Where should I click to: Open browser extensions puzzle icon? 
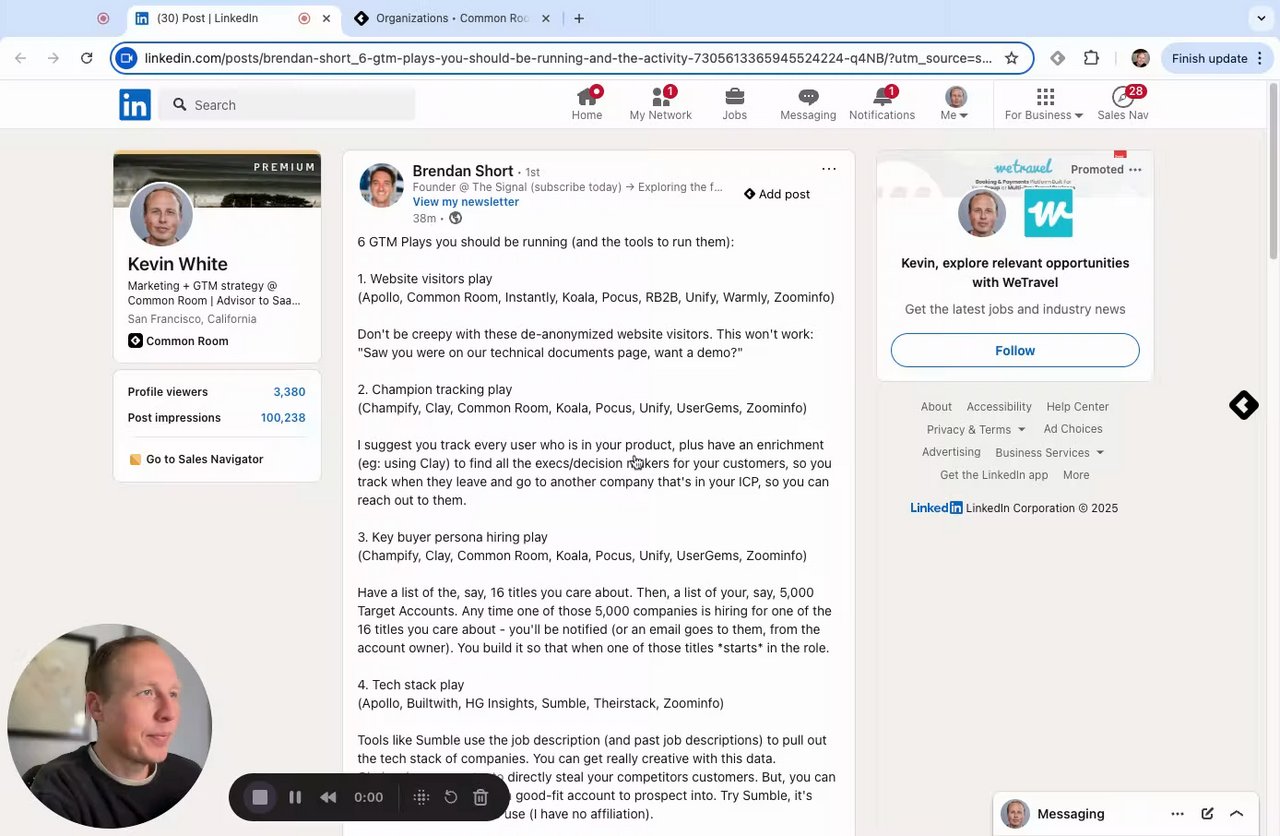[x=1091, y=58]
